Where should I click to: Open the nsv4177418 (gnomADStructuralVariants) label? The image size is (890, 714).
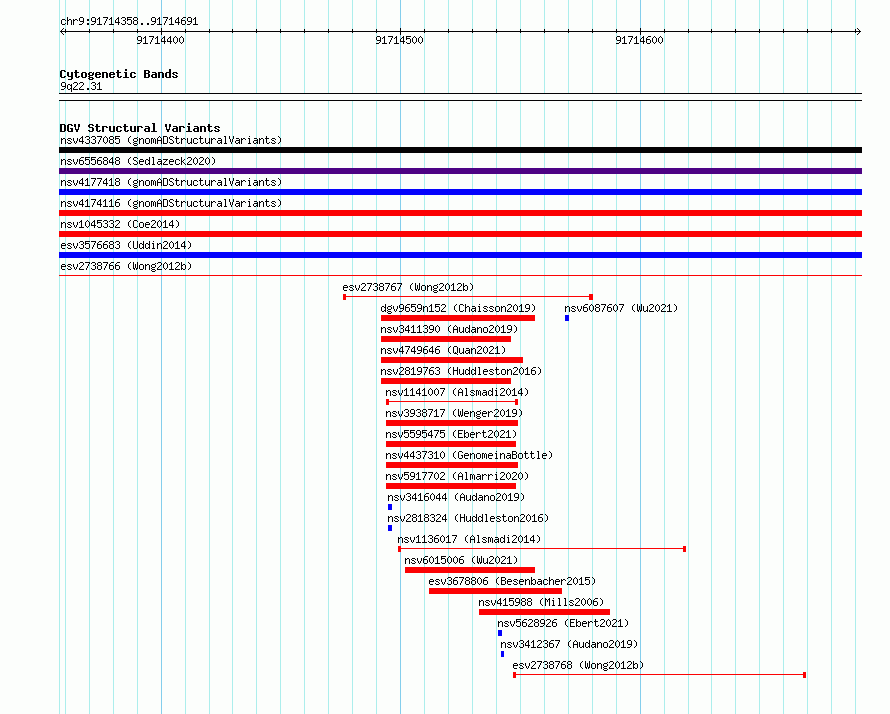coord(171,182)
